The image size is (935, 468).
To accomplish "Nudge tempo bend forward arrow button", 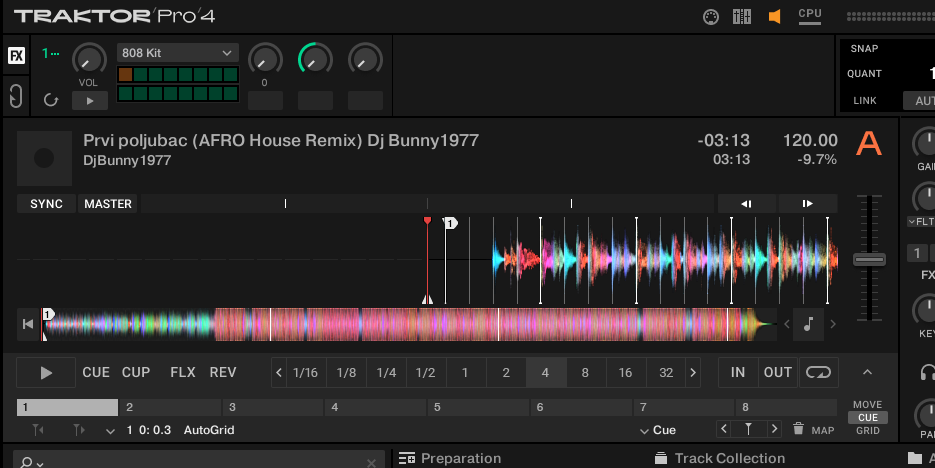I will tap(808, 204).
